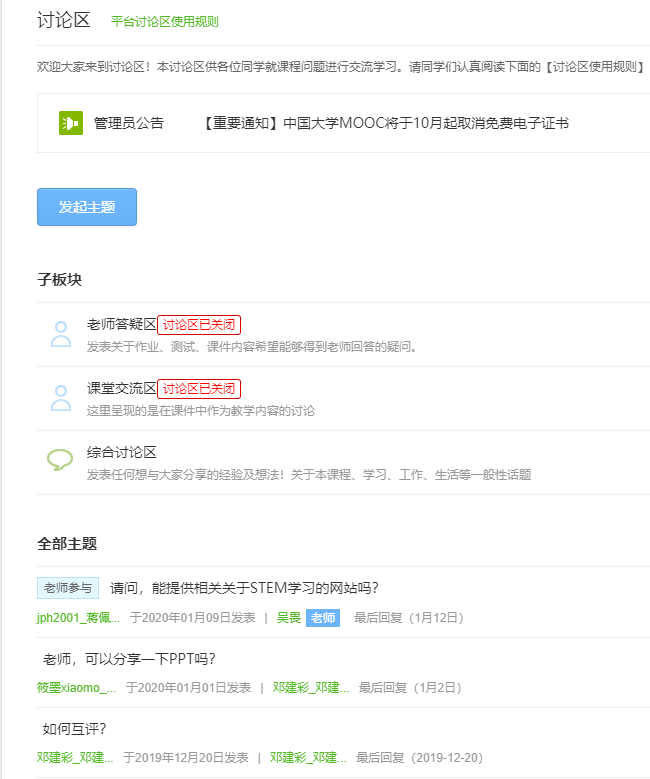The image size is (650, 779).
Task: Open author 邓建彩_邓建... of 如何互评 topic
Action: click(x=75, y=758)
